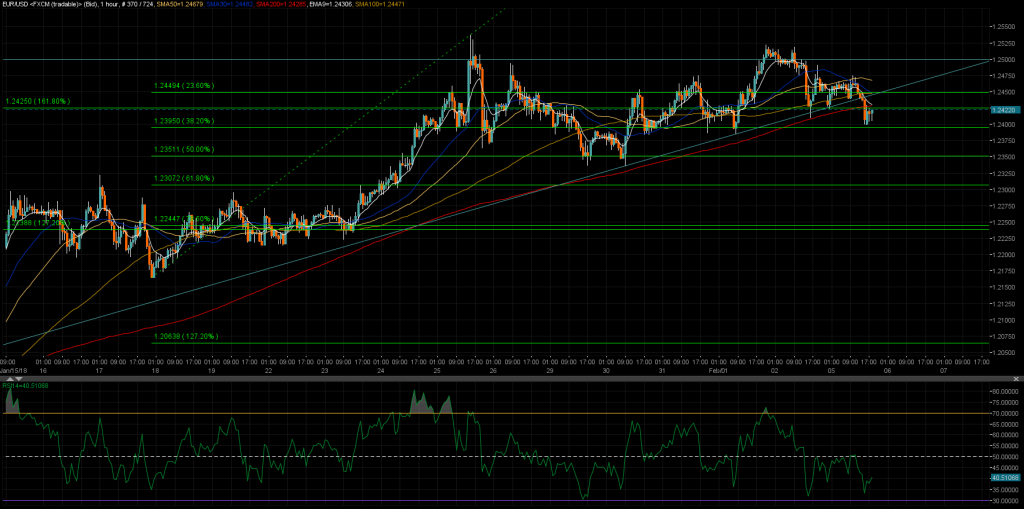Select the 1.20638 (127.20%) Fibonacci label
This screenshot has height=509, width=1024.
pyautogui.click(x=184, y=336)
